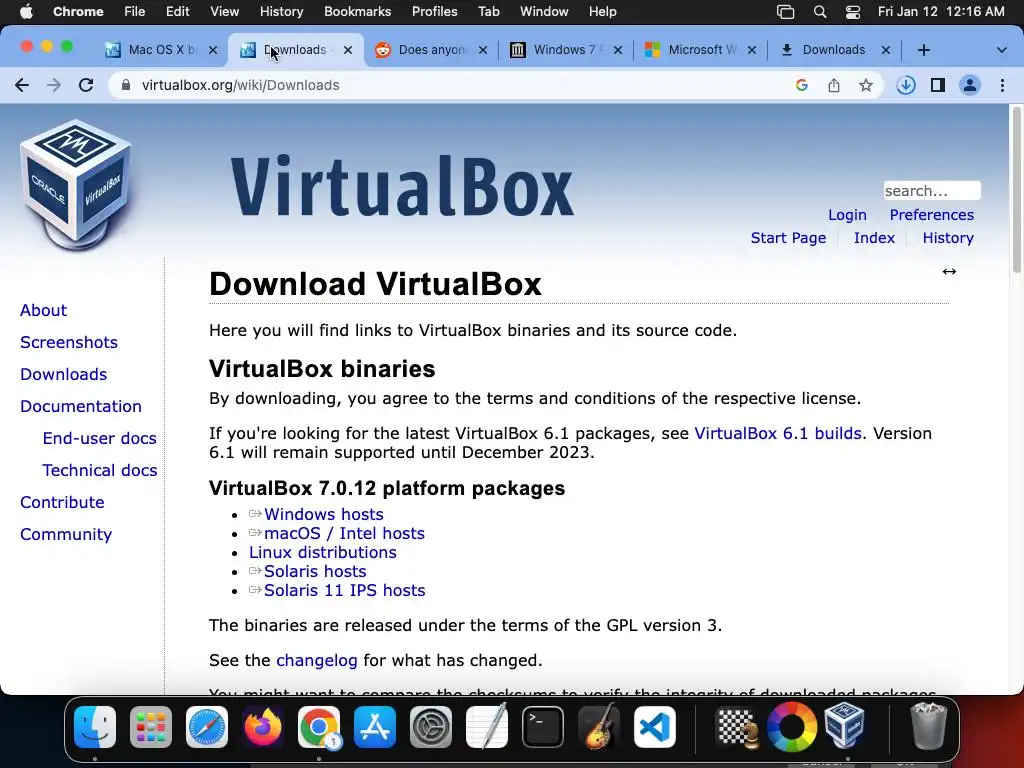This screenshot has width=1024, height=768.
Task: Open Chrome downloads indicator icon
Action: tap(906, 85)
